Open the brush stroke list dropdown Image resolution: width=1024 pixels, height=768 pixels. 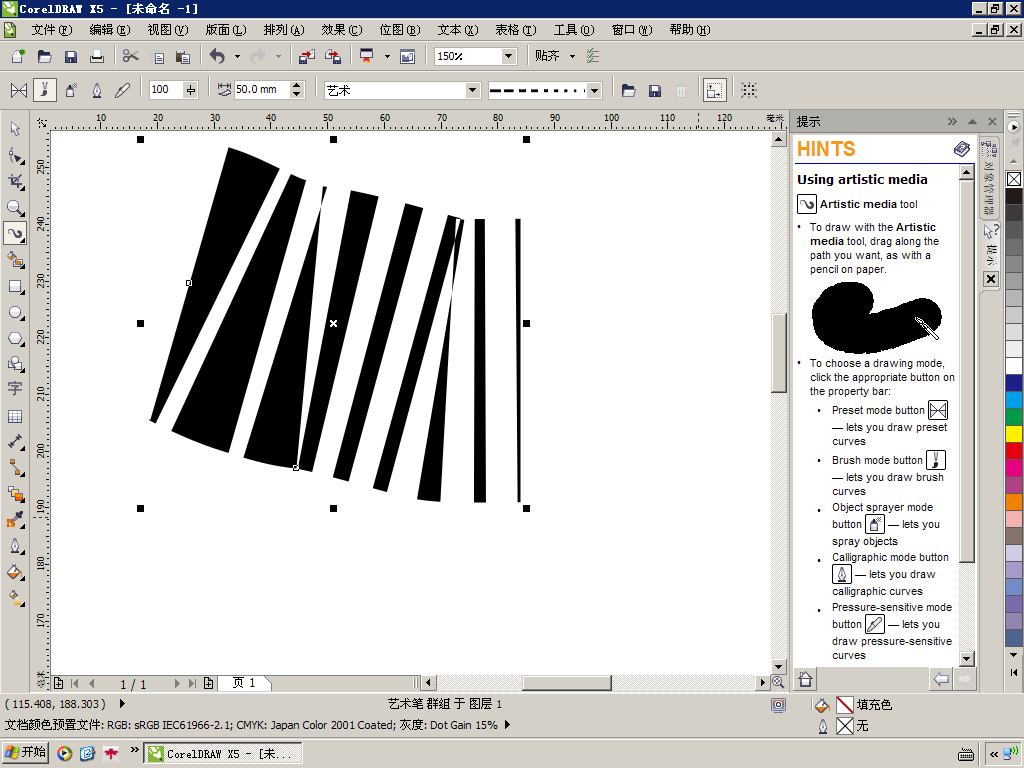pos(594,90)
